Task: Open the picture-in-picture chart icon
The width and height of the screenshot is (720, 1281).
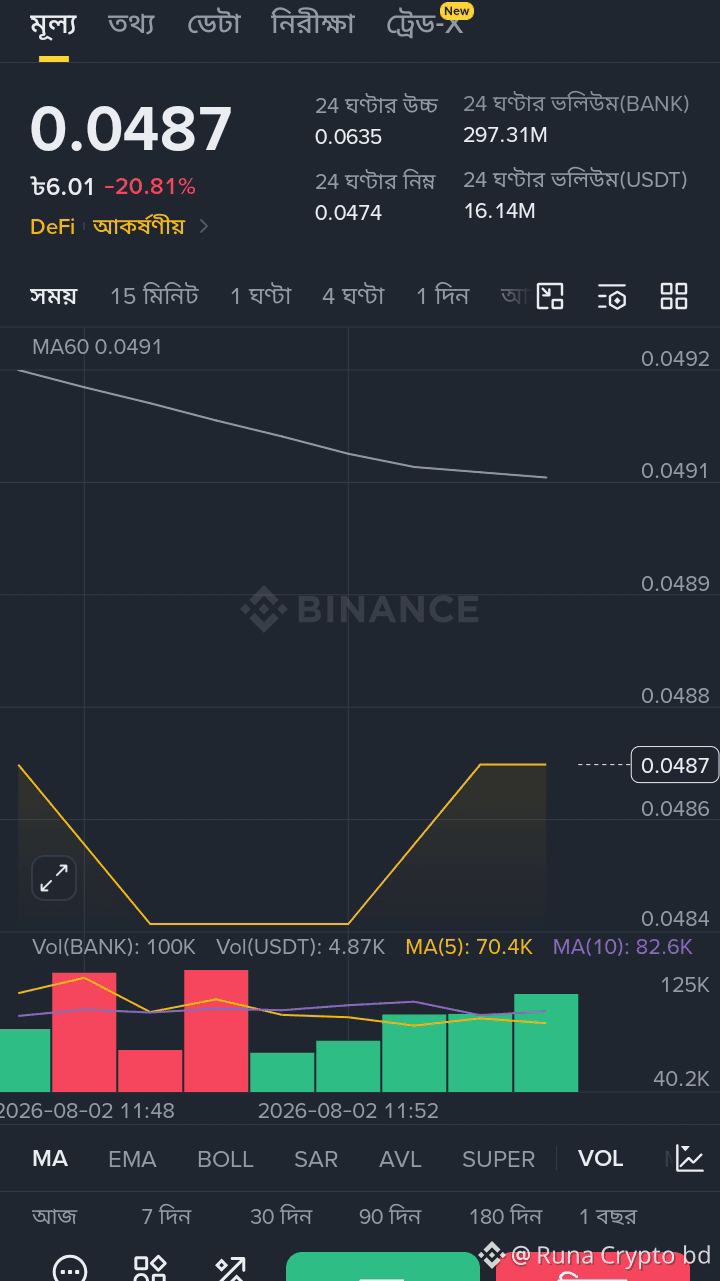Action: 550,296
